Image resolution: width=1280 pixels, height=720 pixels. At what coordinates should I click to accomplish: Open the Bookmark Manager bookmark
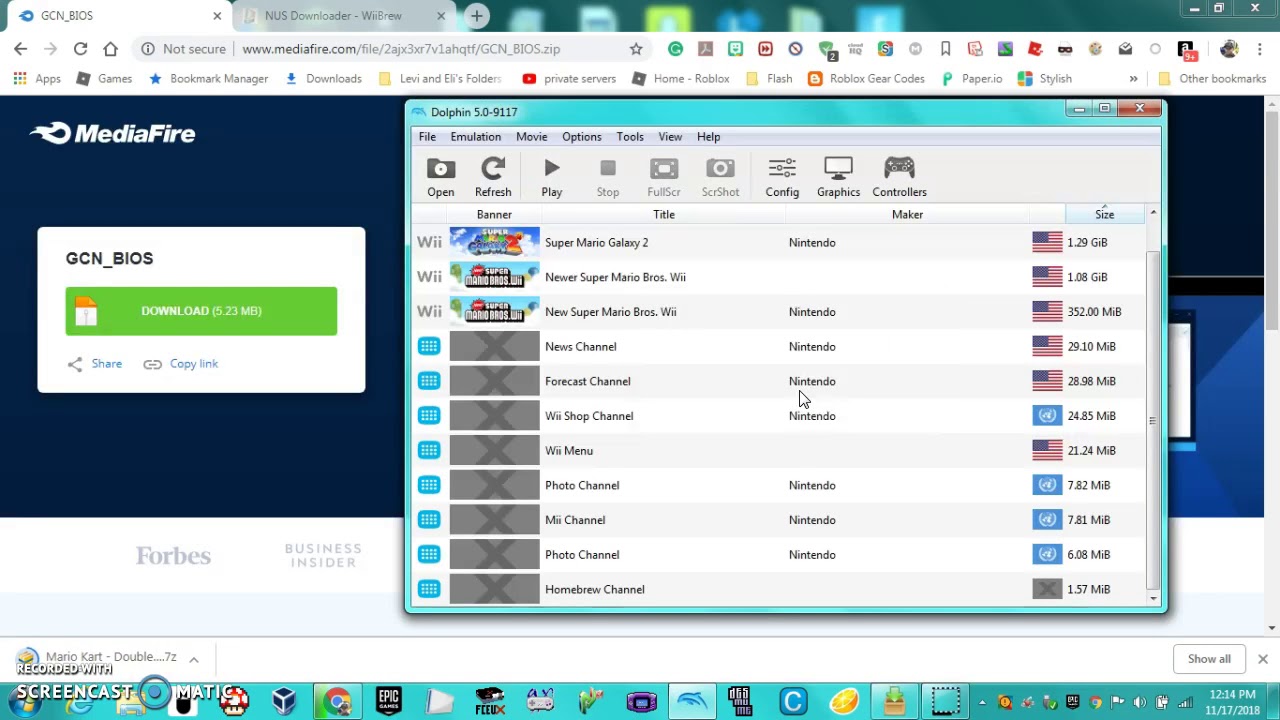[208, 78]
